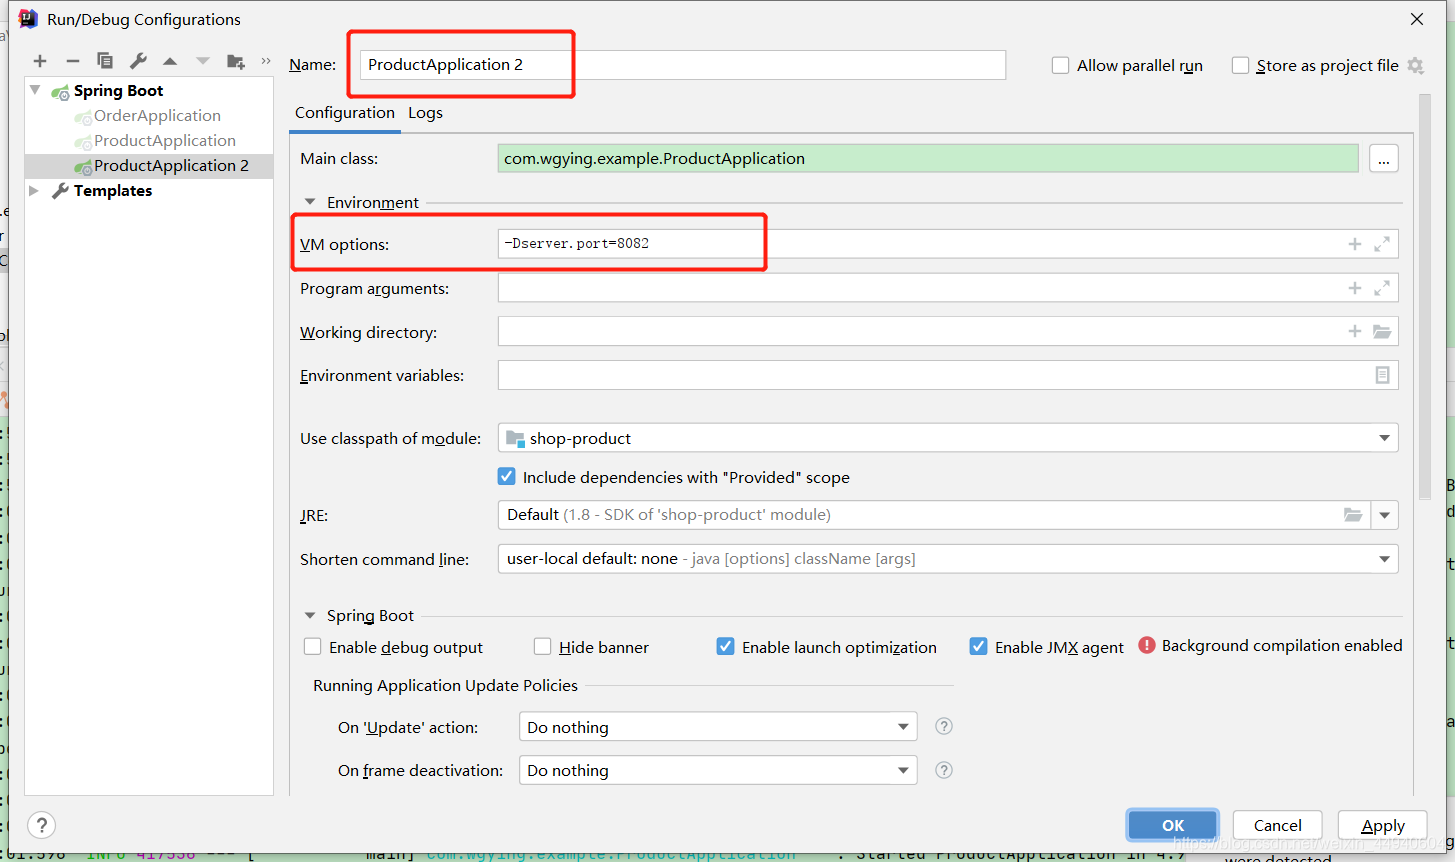This screenshot has height=862, width=1455.
Task: Expand the VM options field editor
Action: click(1382, 244)
